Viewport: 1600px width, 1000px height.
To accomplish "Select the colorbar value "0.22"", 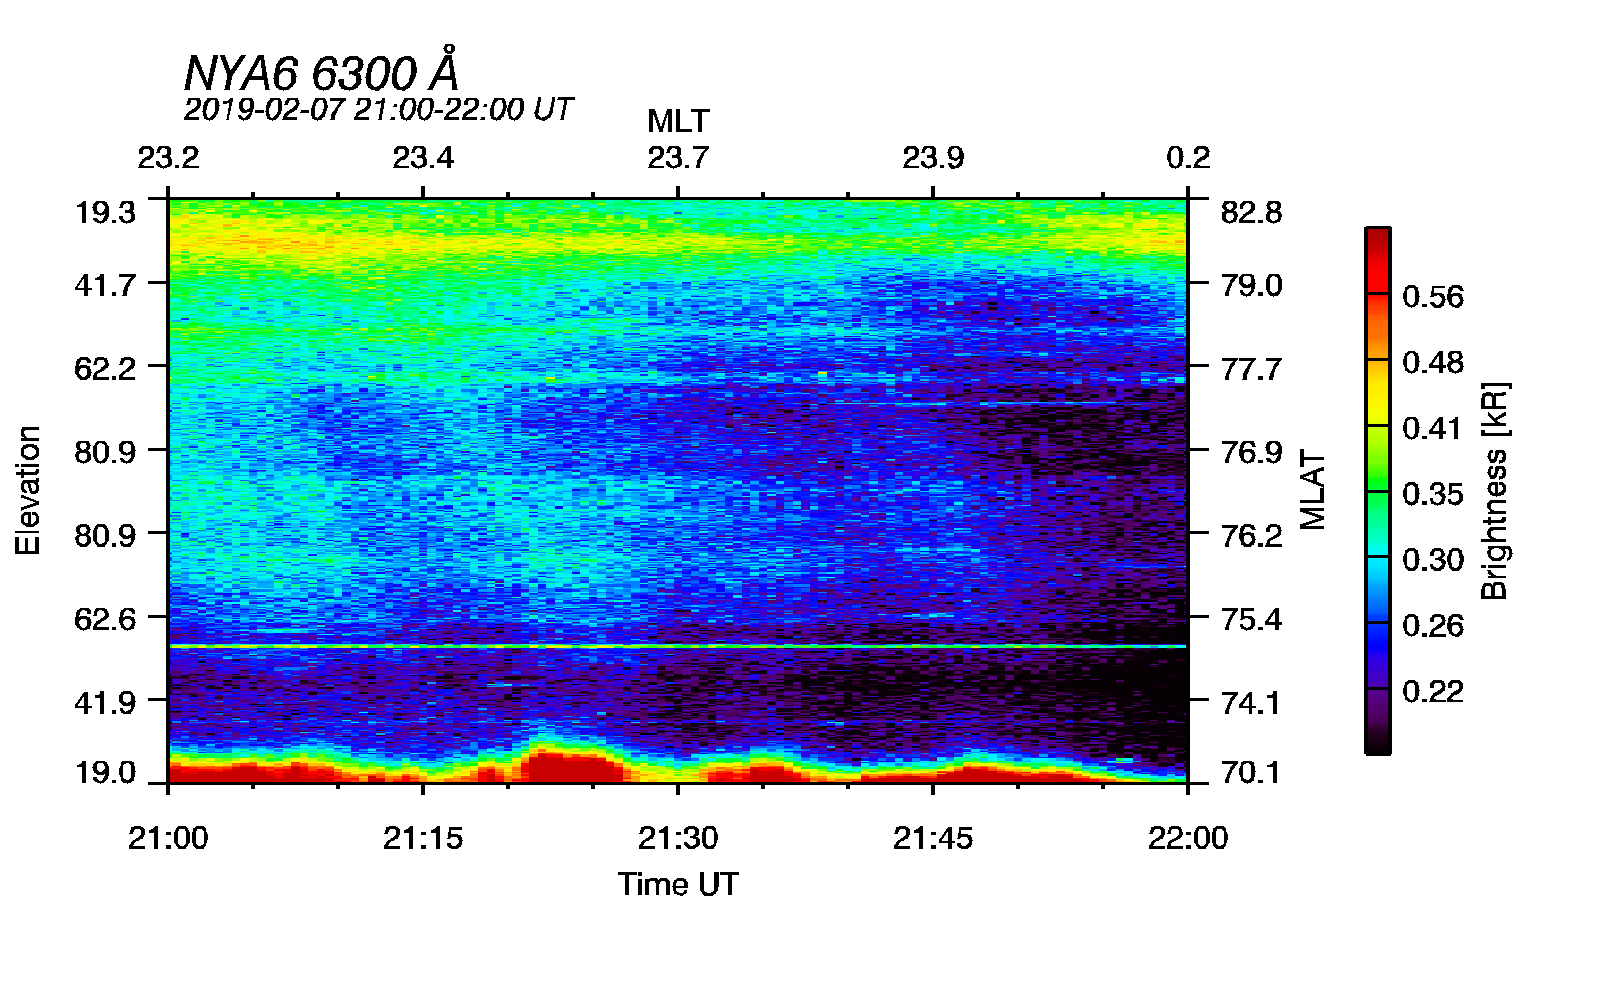I will pos(1433,691).
